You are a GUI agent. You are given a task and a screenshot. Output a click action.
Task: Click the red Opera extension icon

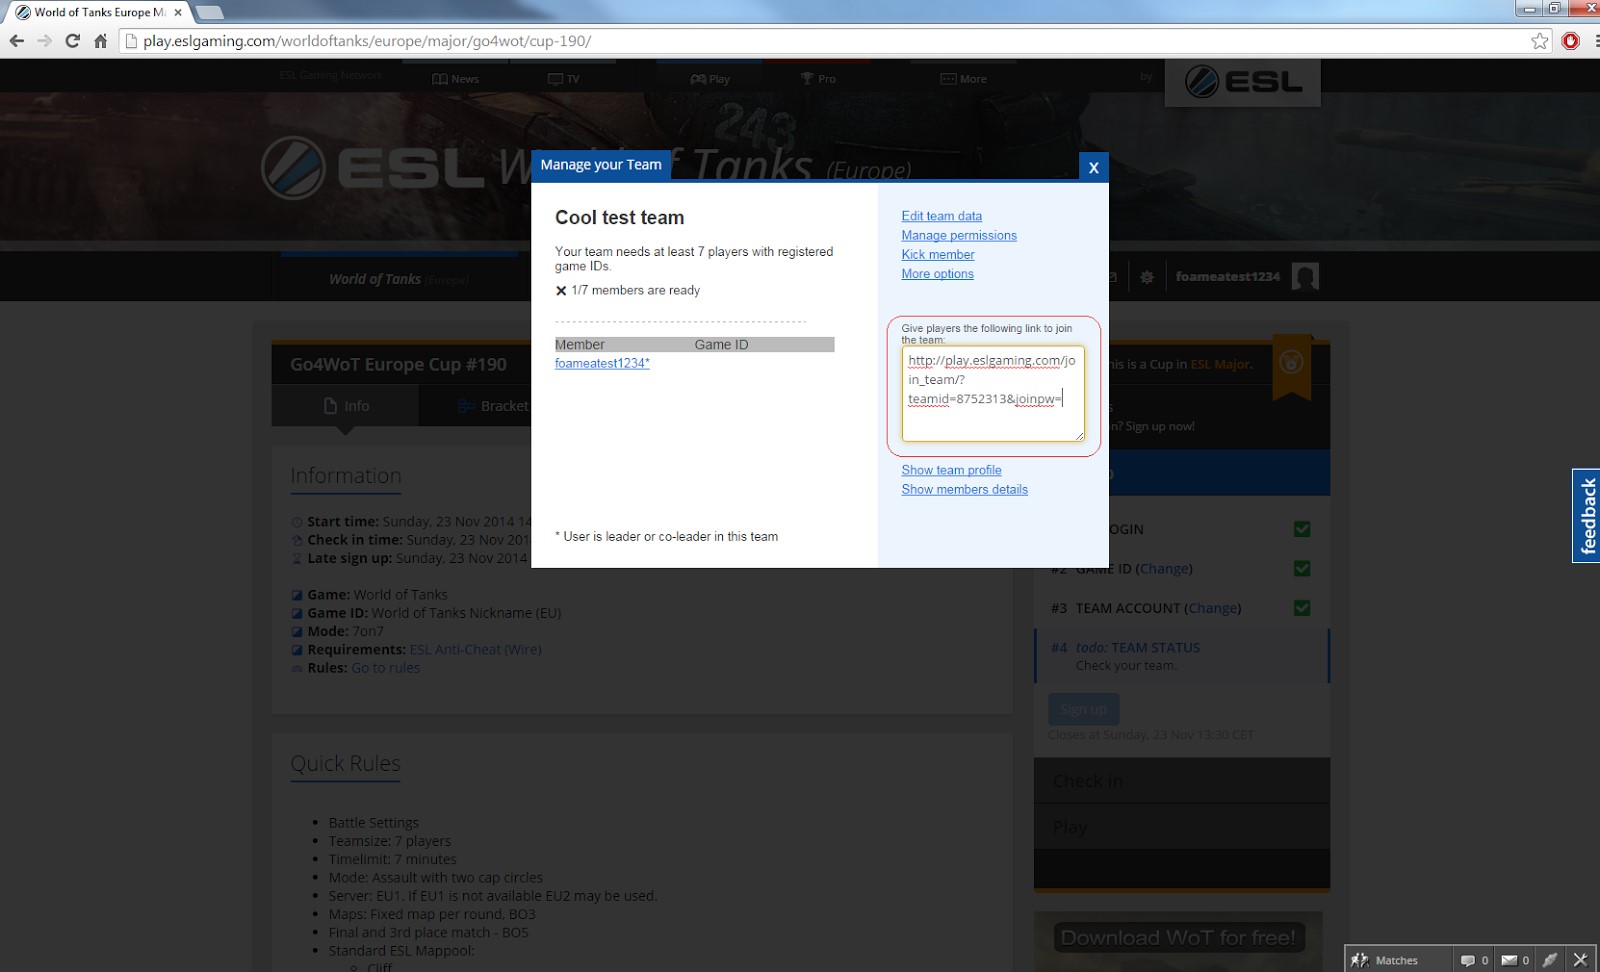point(1571,41)
